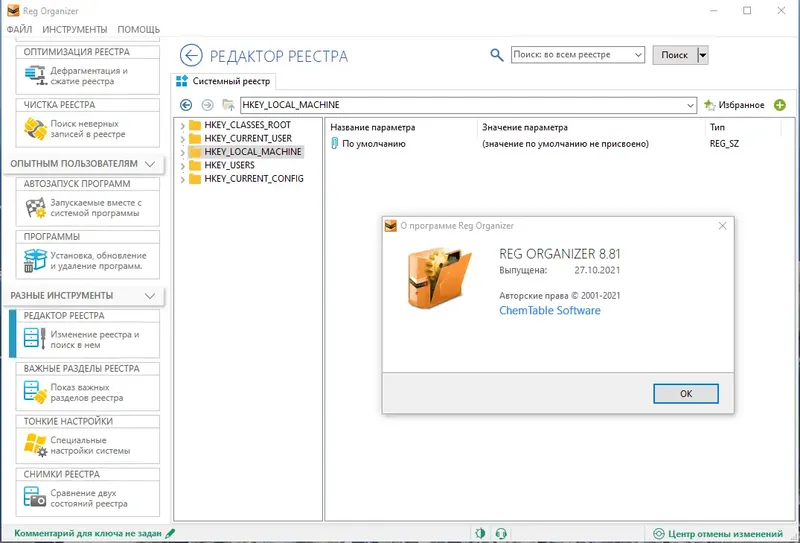Select Изменение реестра и поиск в нем
The height and width of the screenshot is (543, 800).
(88, 340)
